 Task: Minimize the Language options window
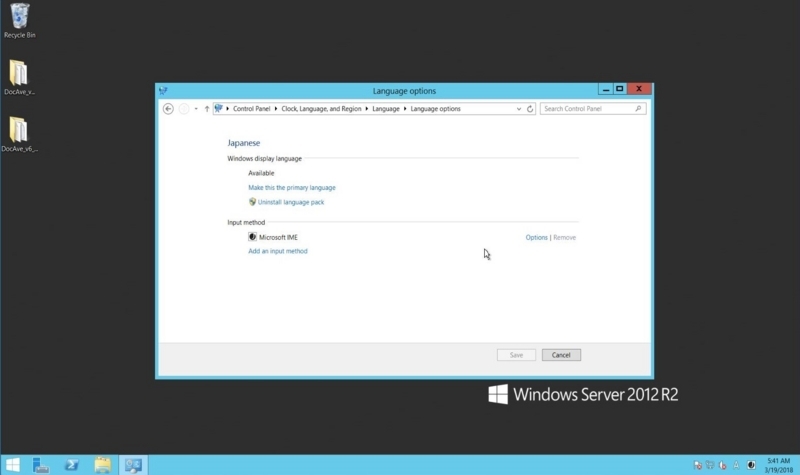pyautogui.click(x=606, y=89)
